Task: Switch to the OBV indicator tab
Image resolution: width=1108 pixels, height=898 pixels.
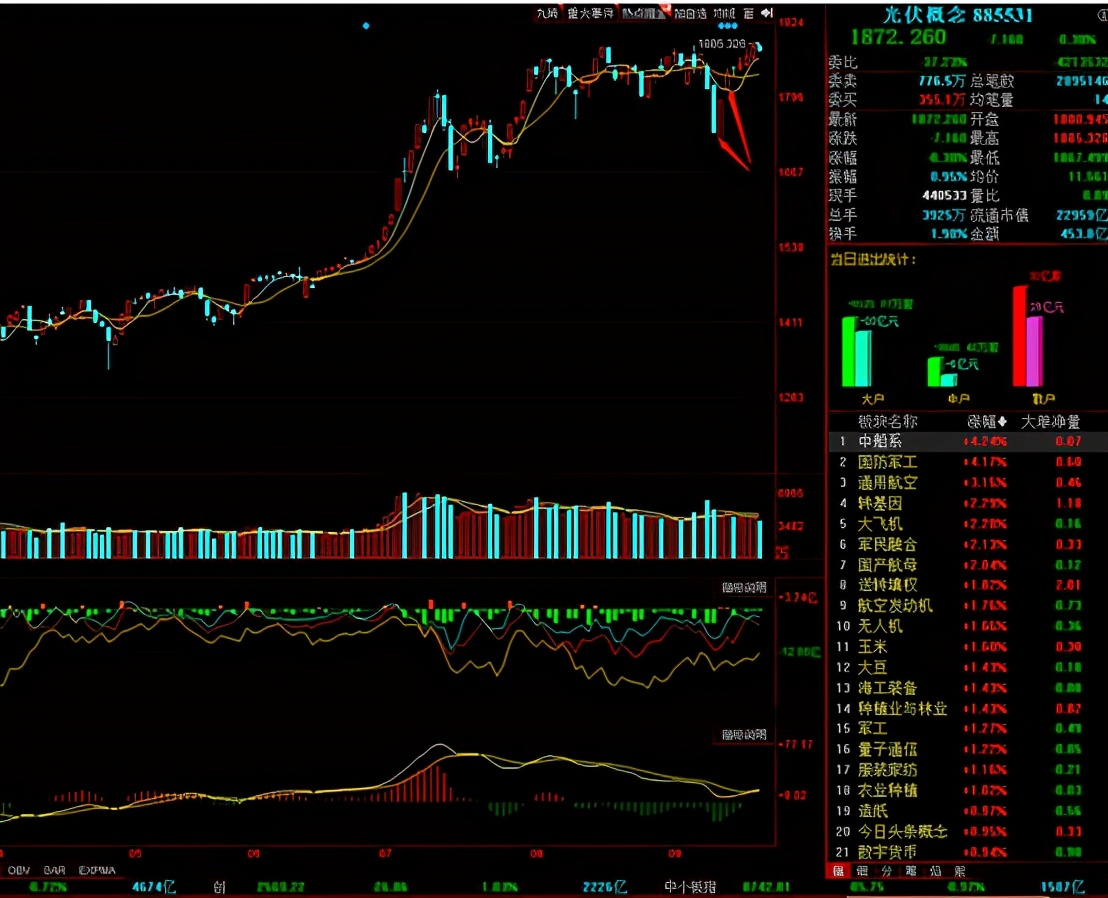Action: [18, 870]
